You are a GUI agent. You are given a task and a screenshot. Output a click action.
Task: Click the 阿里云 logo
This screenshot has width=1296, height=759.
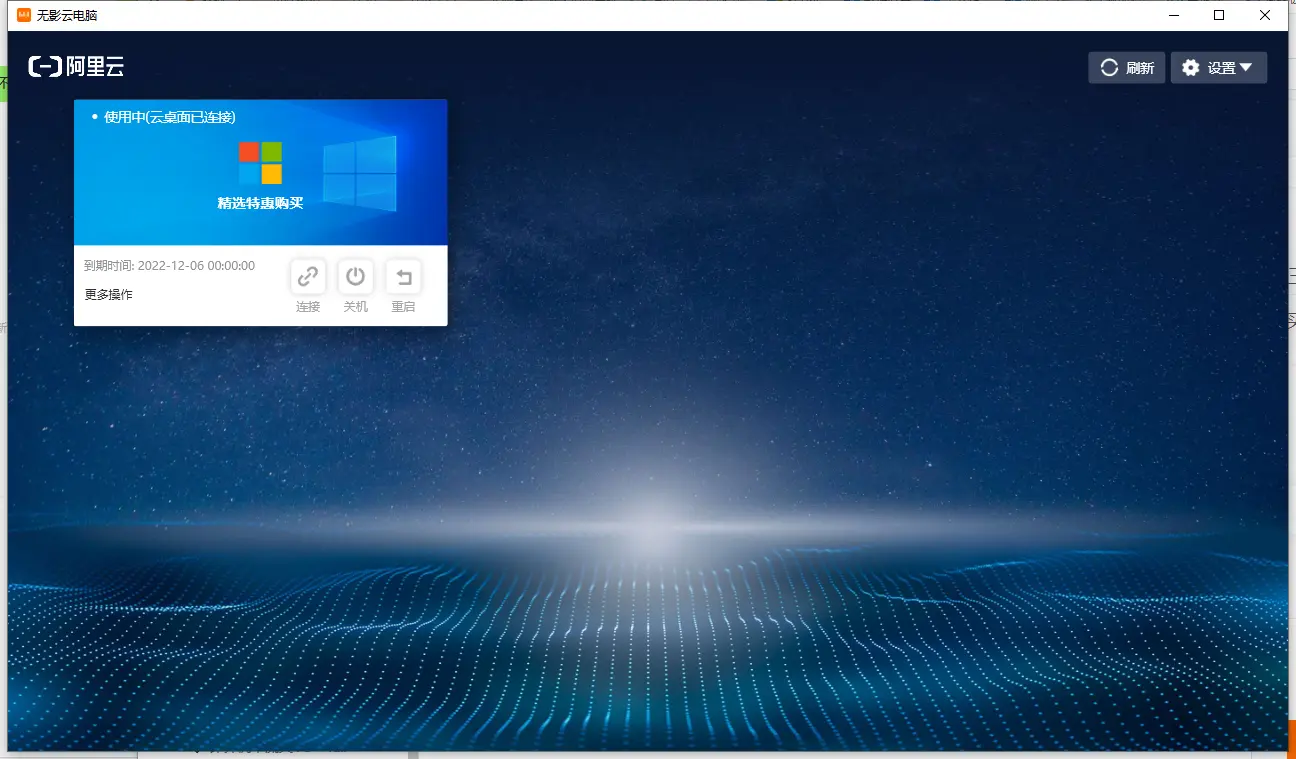(x=77, y=67)
